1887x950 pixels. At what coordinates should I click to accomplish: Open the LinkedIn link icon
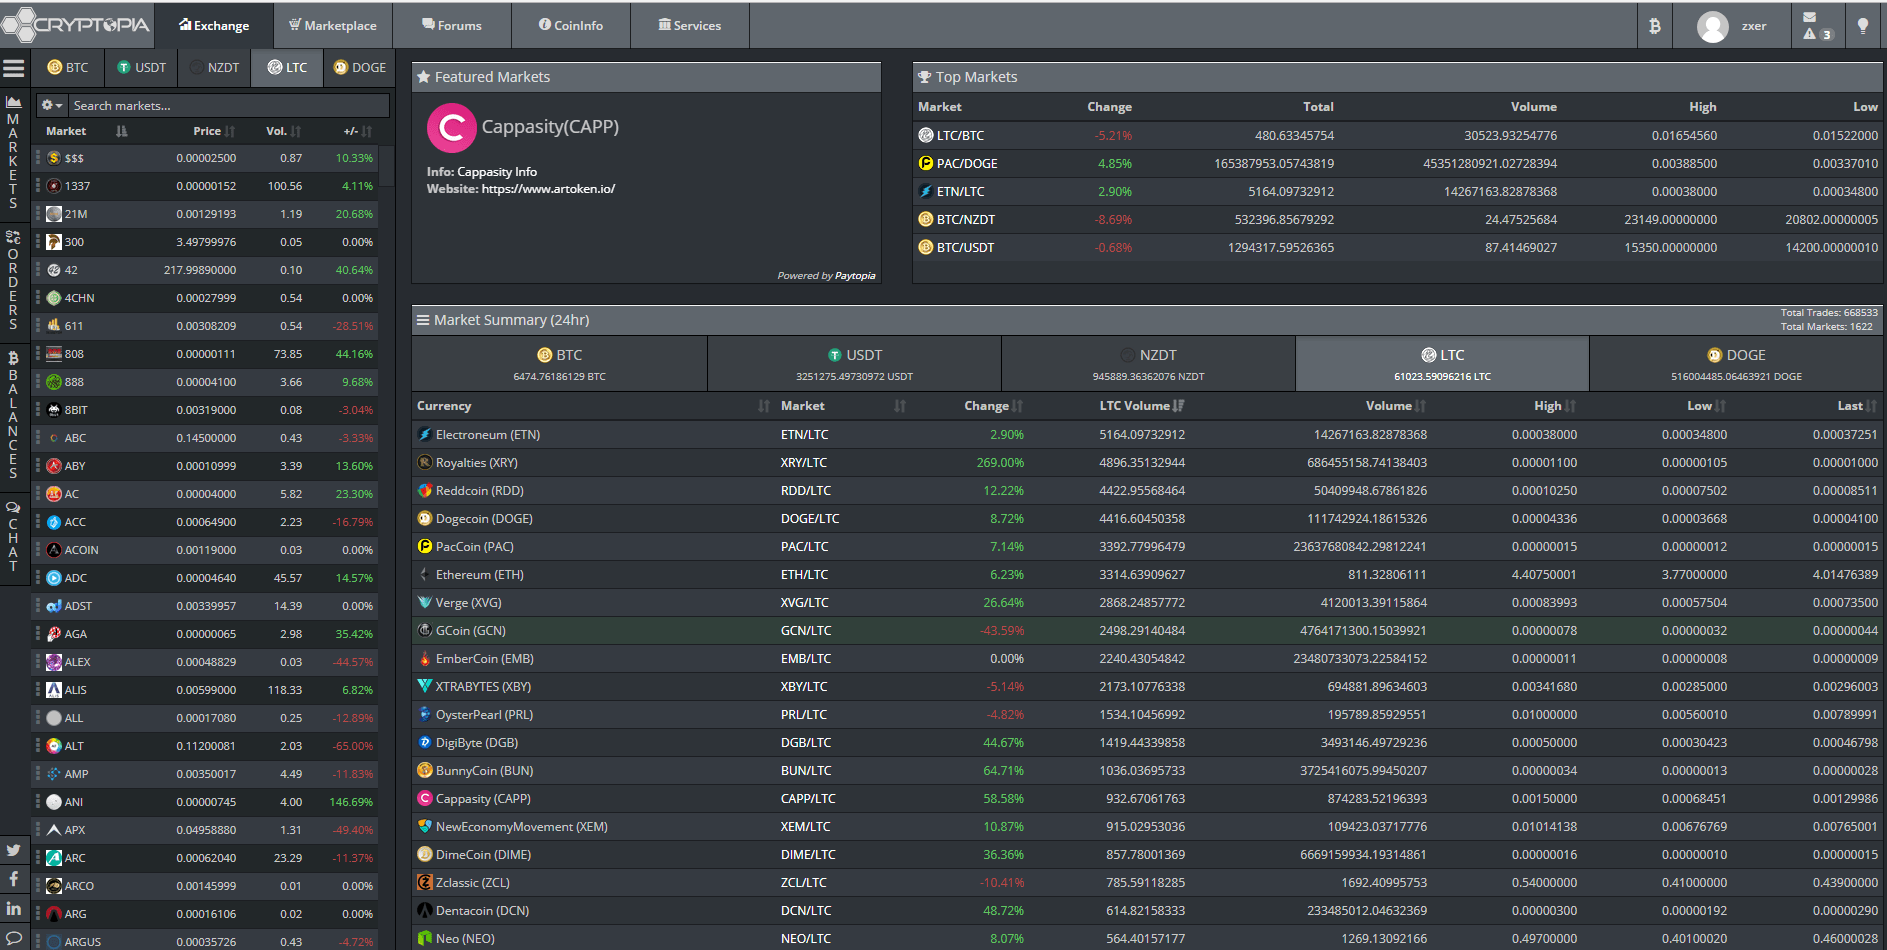tap(14, 908)
